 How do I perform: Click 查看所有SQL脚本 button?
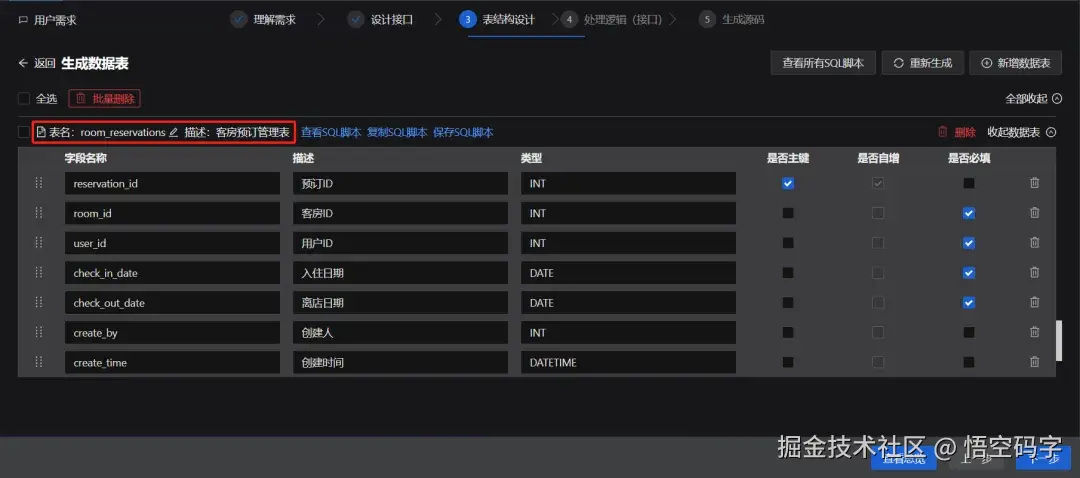[823, 63]
